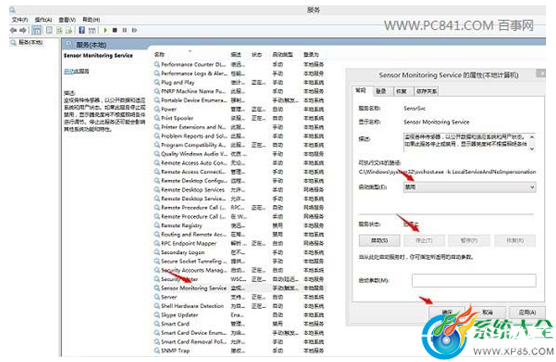Select the Problem Reports and Sol... row

pos(239,136)
